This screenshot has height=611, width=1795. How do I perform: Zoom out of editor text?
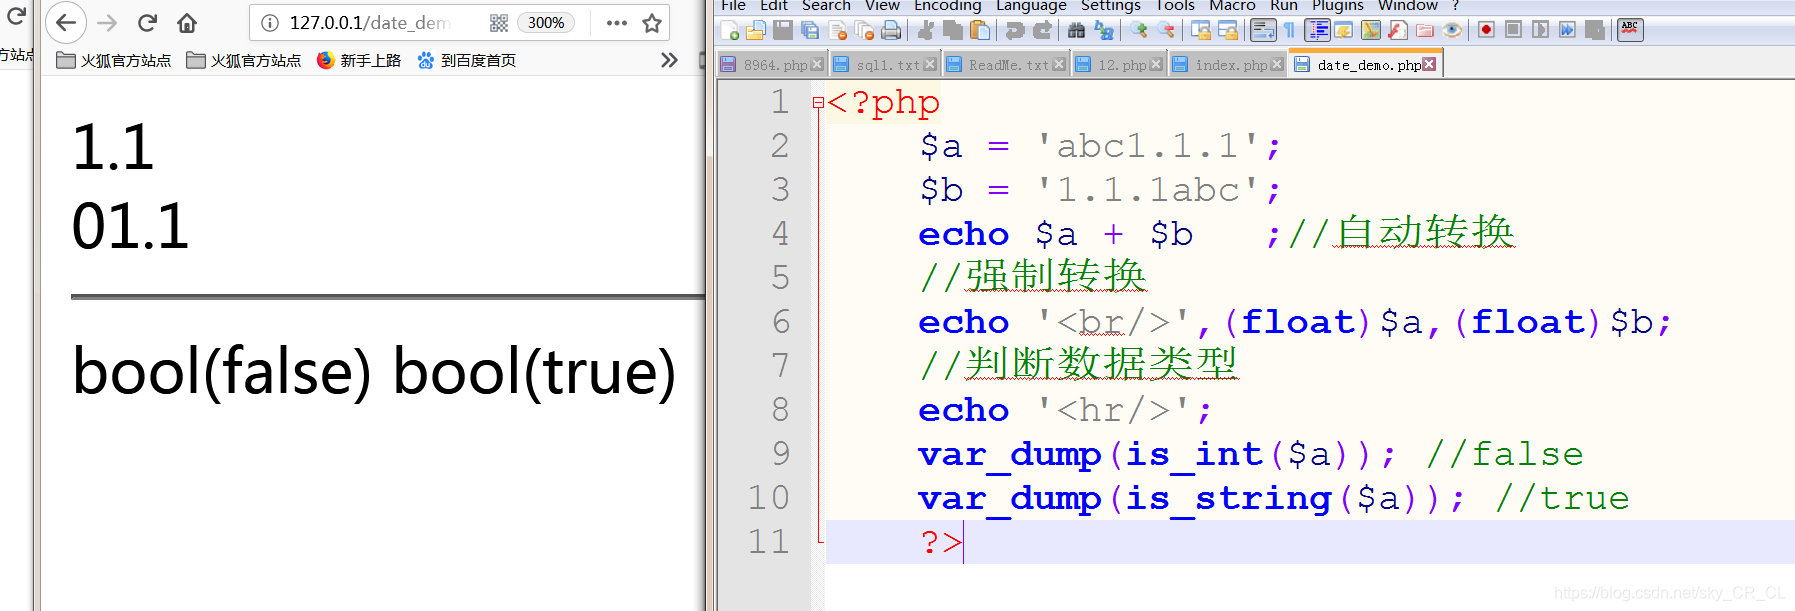(1166, 30)
